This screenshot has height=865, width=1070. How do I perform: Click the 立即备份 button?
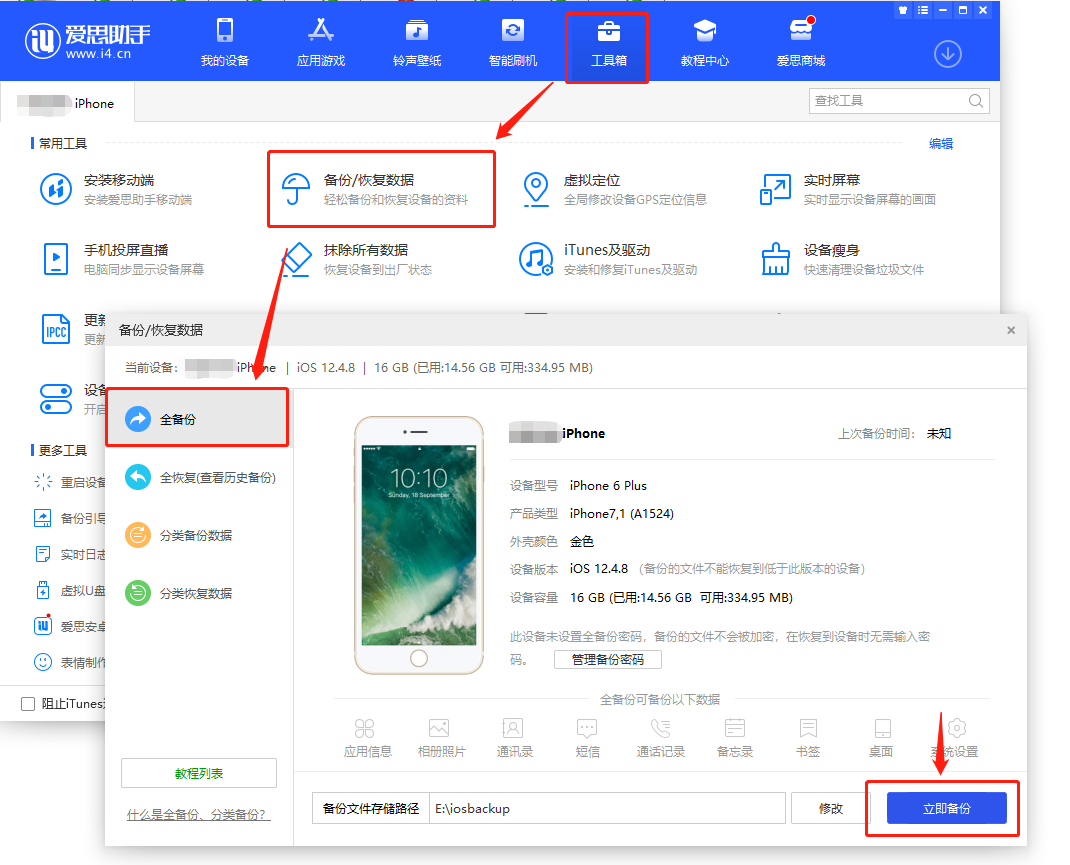click(946, 808)
